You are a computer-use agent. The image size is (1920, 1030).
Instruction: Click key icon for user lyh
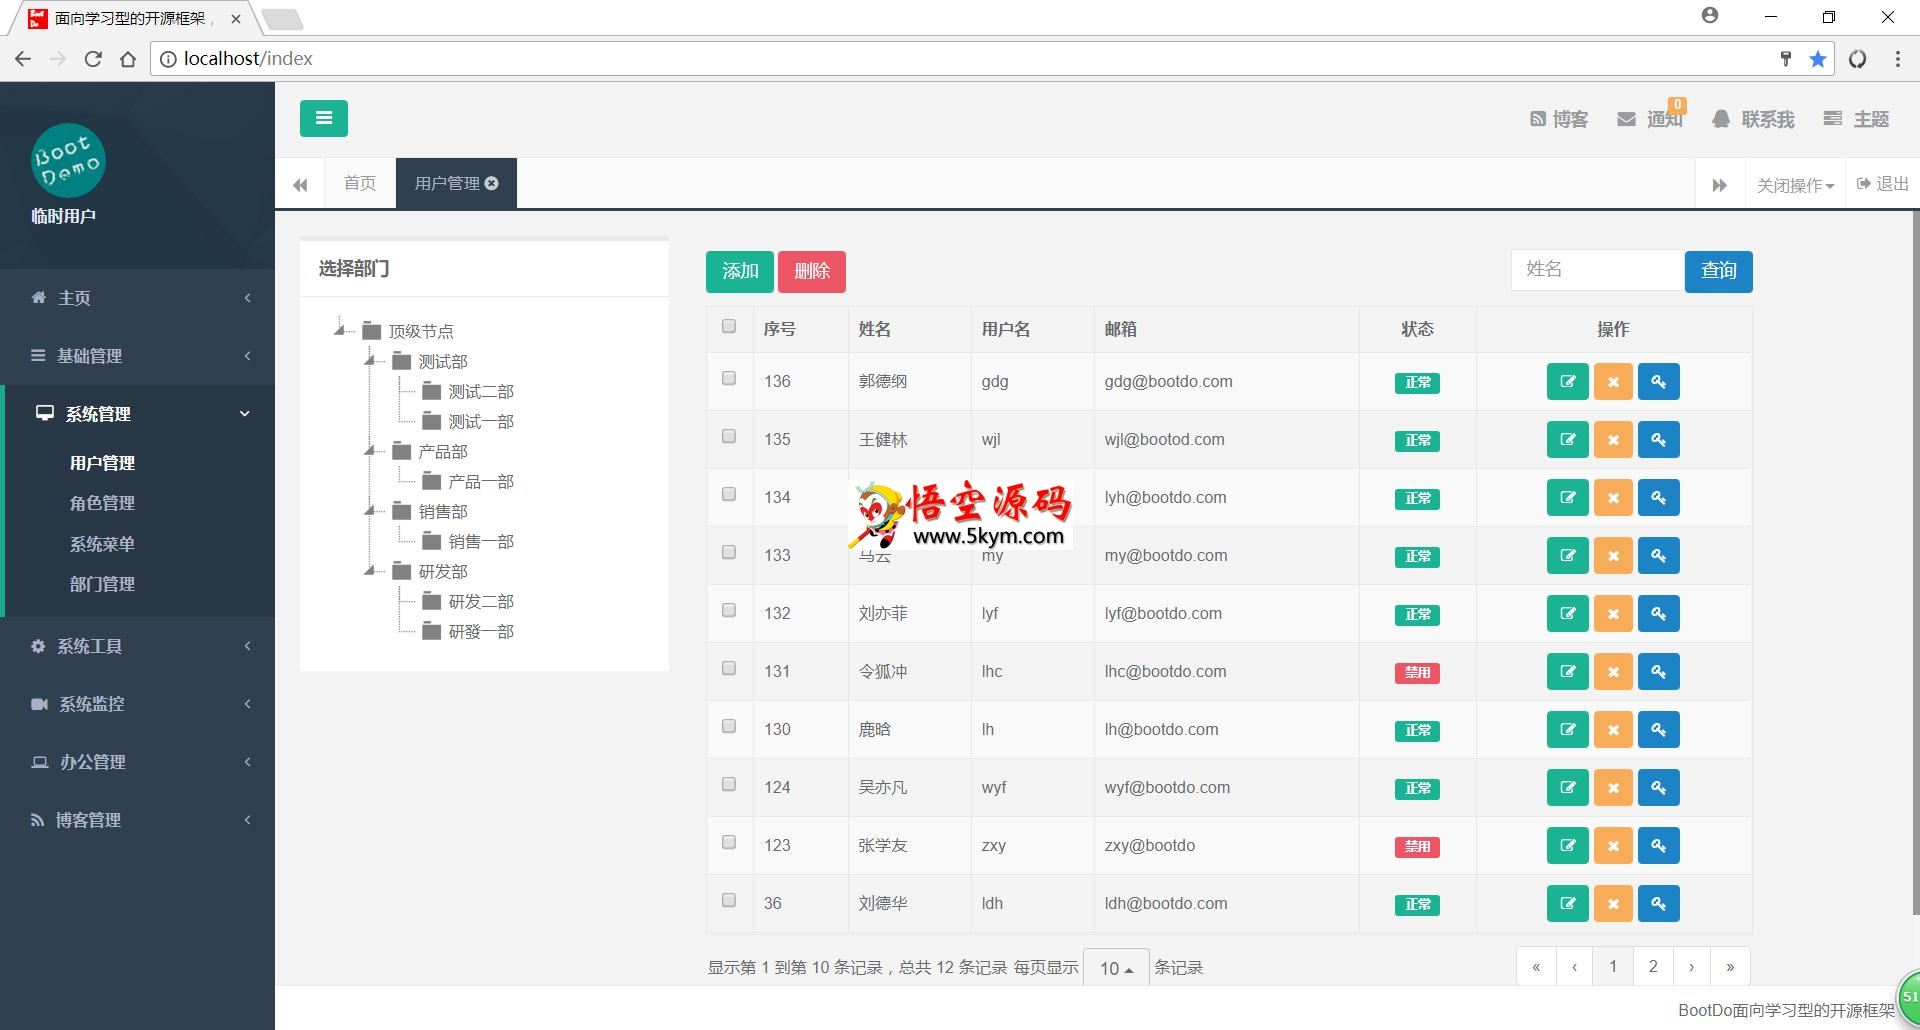tap(1658, 497)
